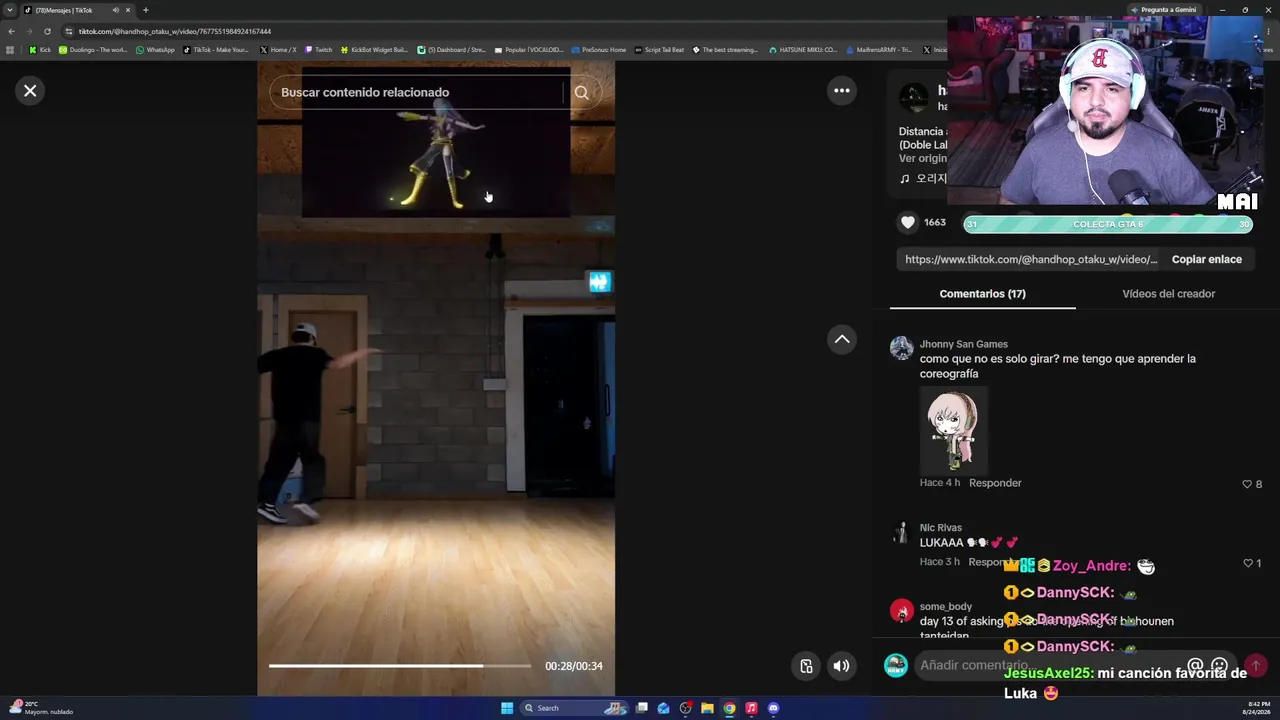Open a new Chrome tab
The image size is (1280, 720).
point(145,10)
